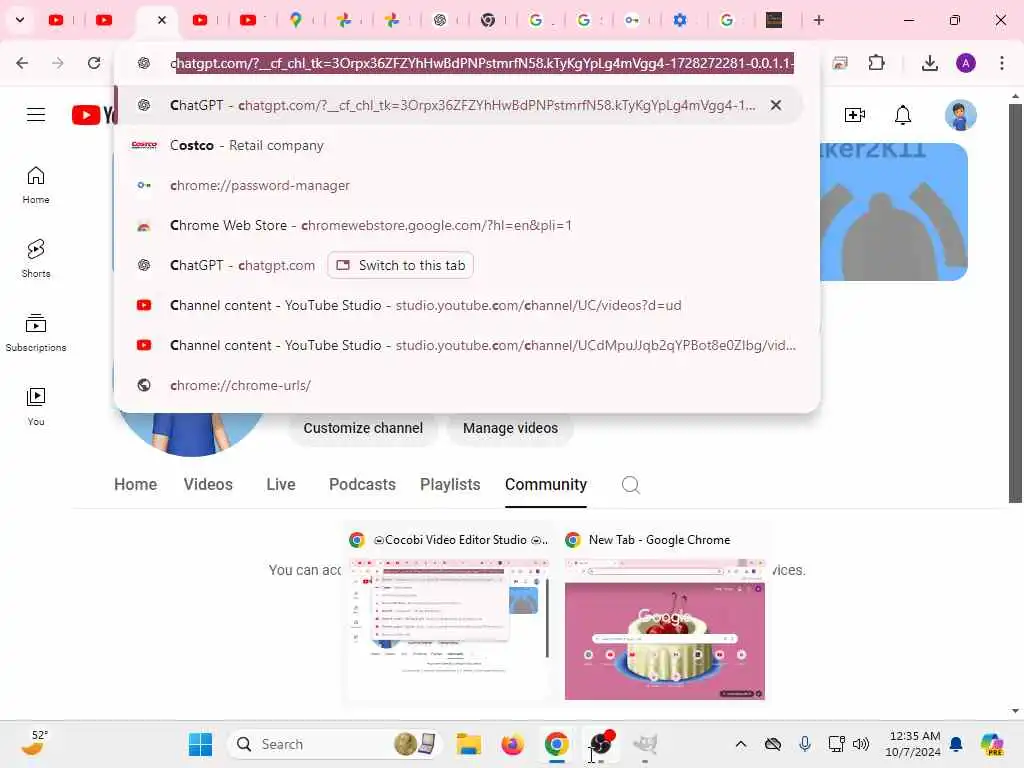Remove the ChatGPT suggestion with X

pos(776,105)
